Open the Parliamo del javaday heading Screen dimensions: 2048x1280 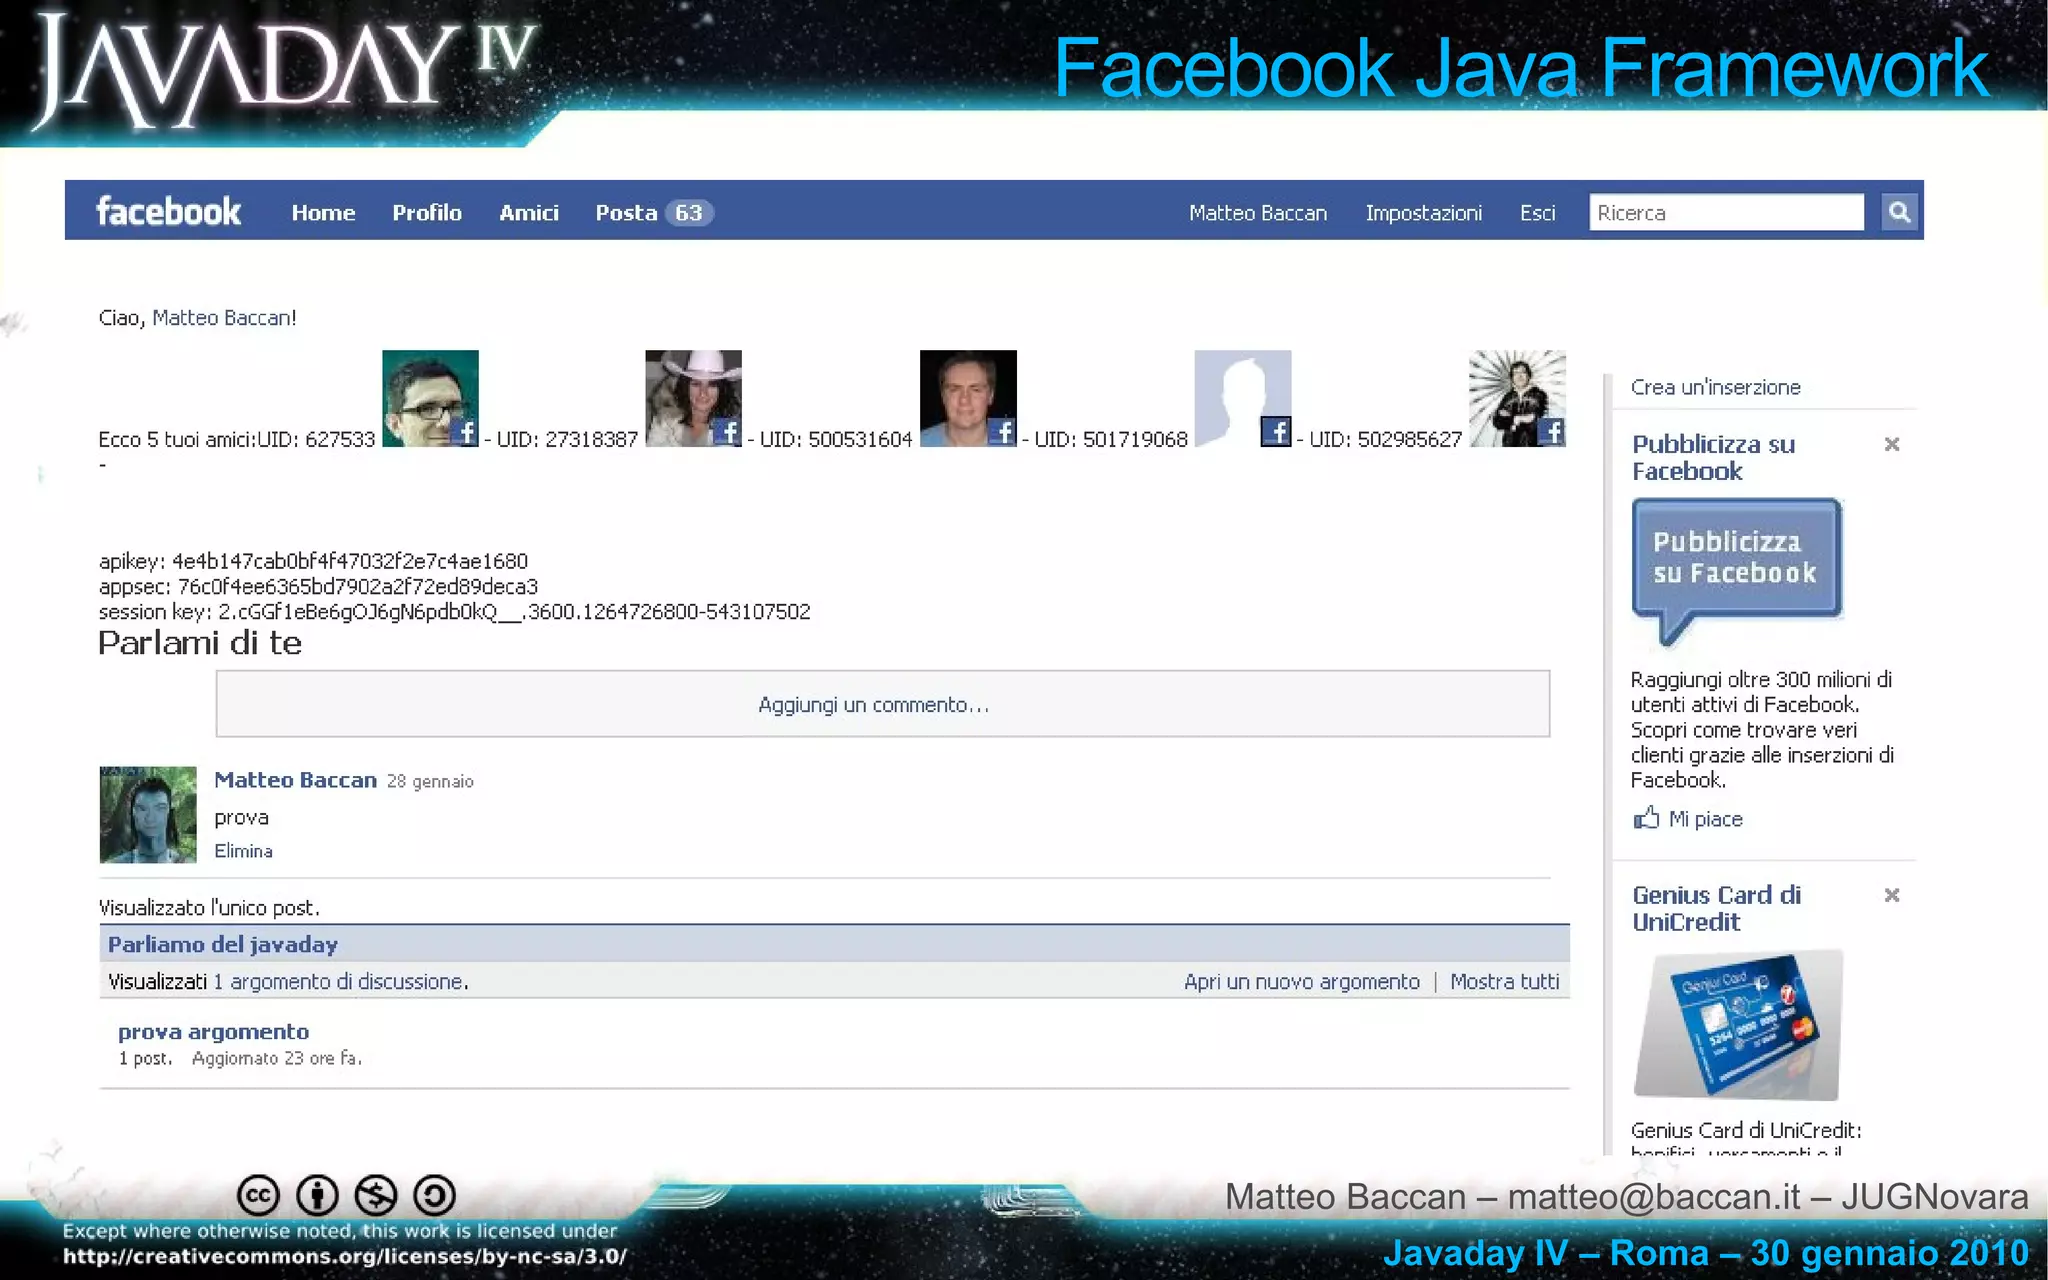[223, 944]
